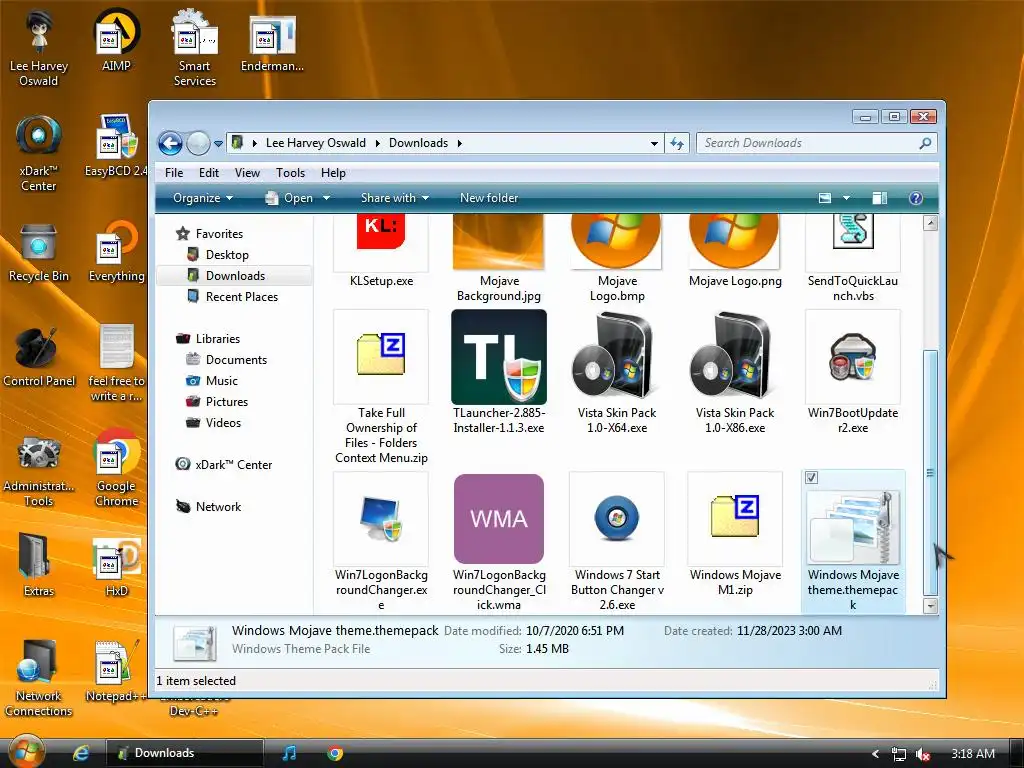Click the Windows Mojave theme.themepack icon
The image size is (1024, 768).
pos(853,526)
